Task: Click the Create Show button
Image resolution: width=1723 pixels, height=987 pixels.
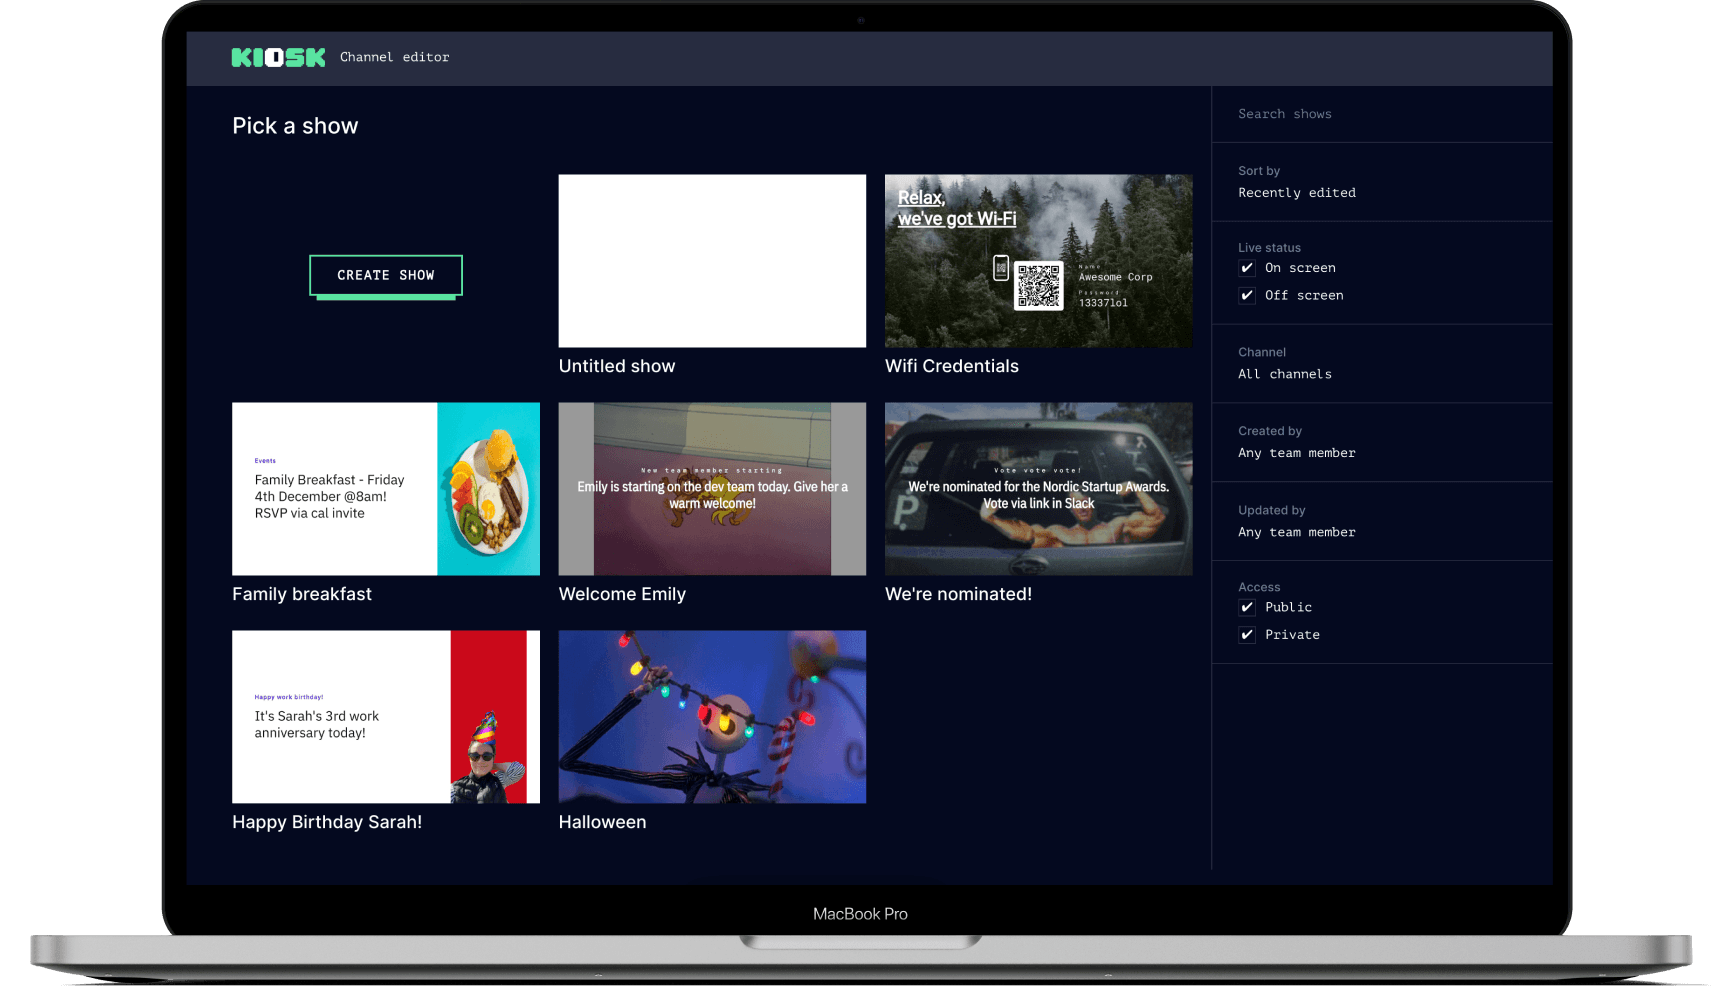Action: (x=386, y=276)
